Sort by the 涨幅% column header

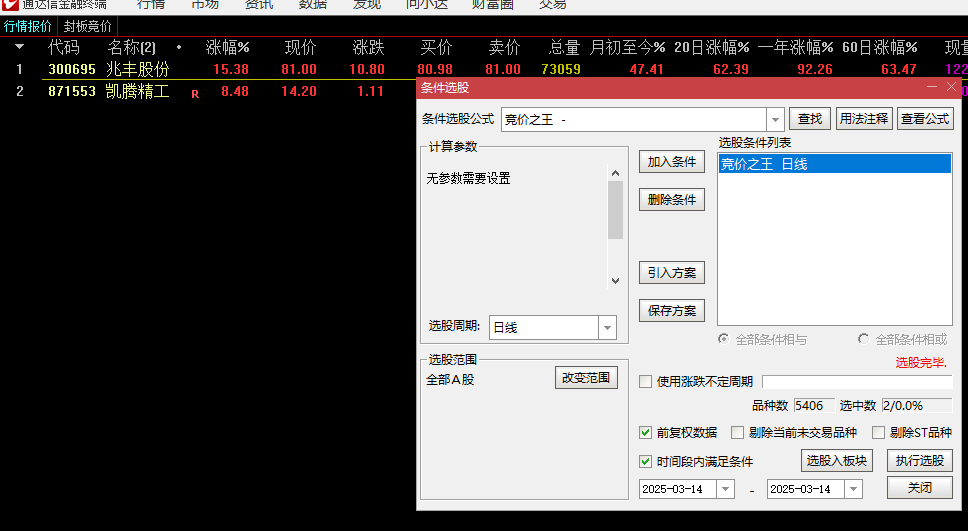(x=228, y=47)
